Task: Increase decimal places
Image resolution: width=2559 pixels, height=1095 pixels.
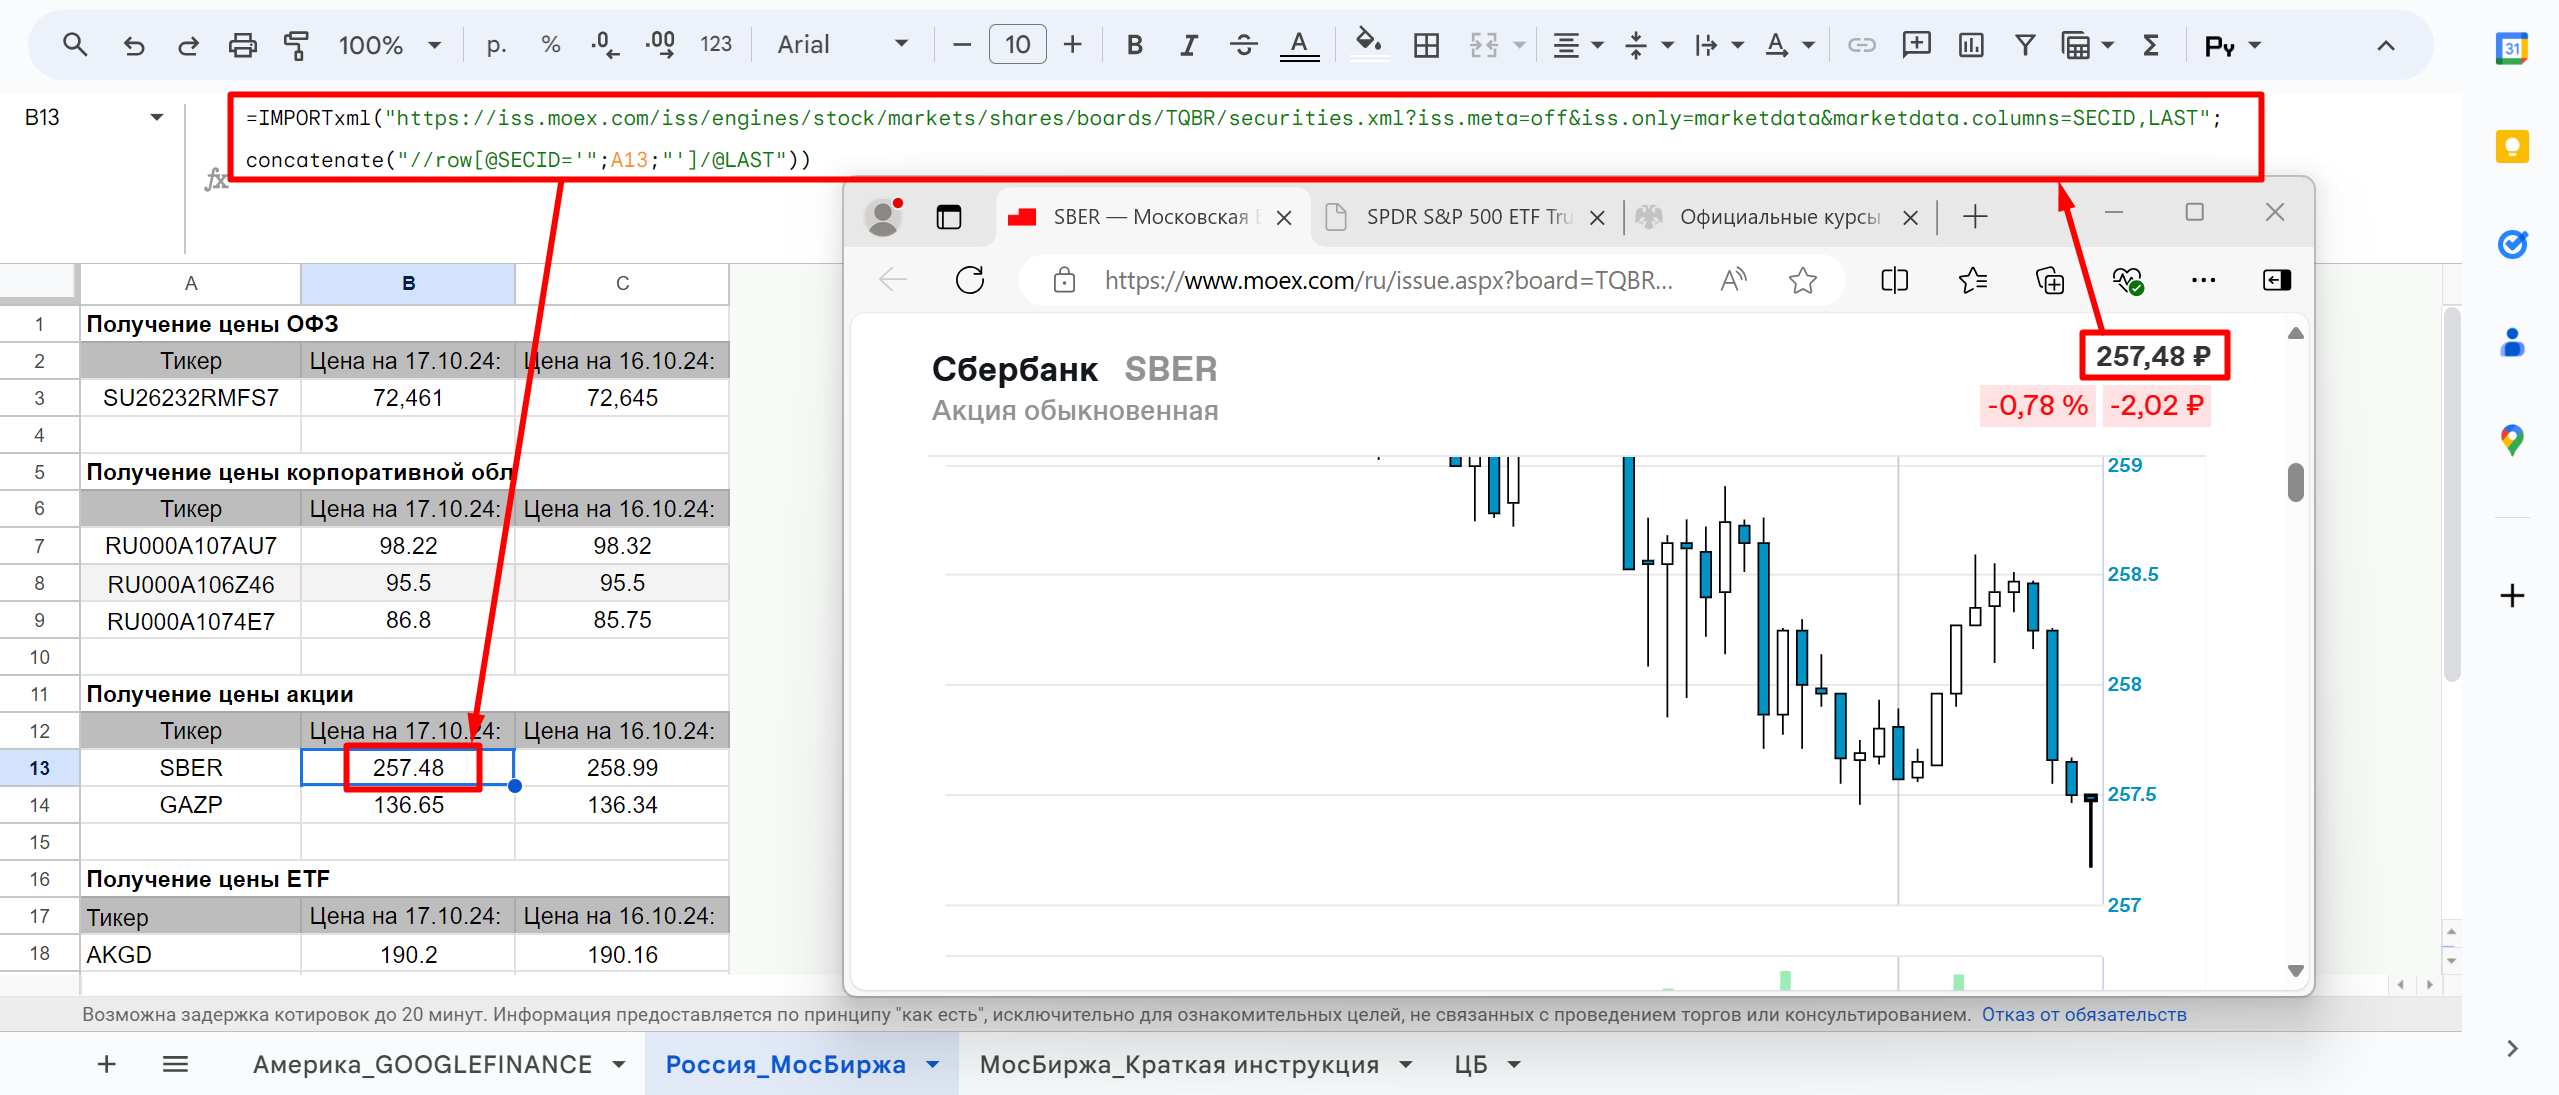Action: tap(660, 45)
